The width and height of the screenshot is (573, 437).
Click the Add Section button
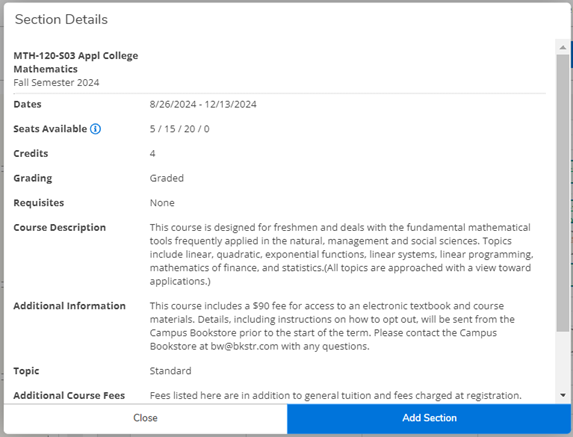tap(429, 418)
